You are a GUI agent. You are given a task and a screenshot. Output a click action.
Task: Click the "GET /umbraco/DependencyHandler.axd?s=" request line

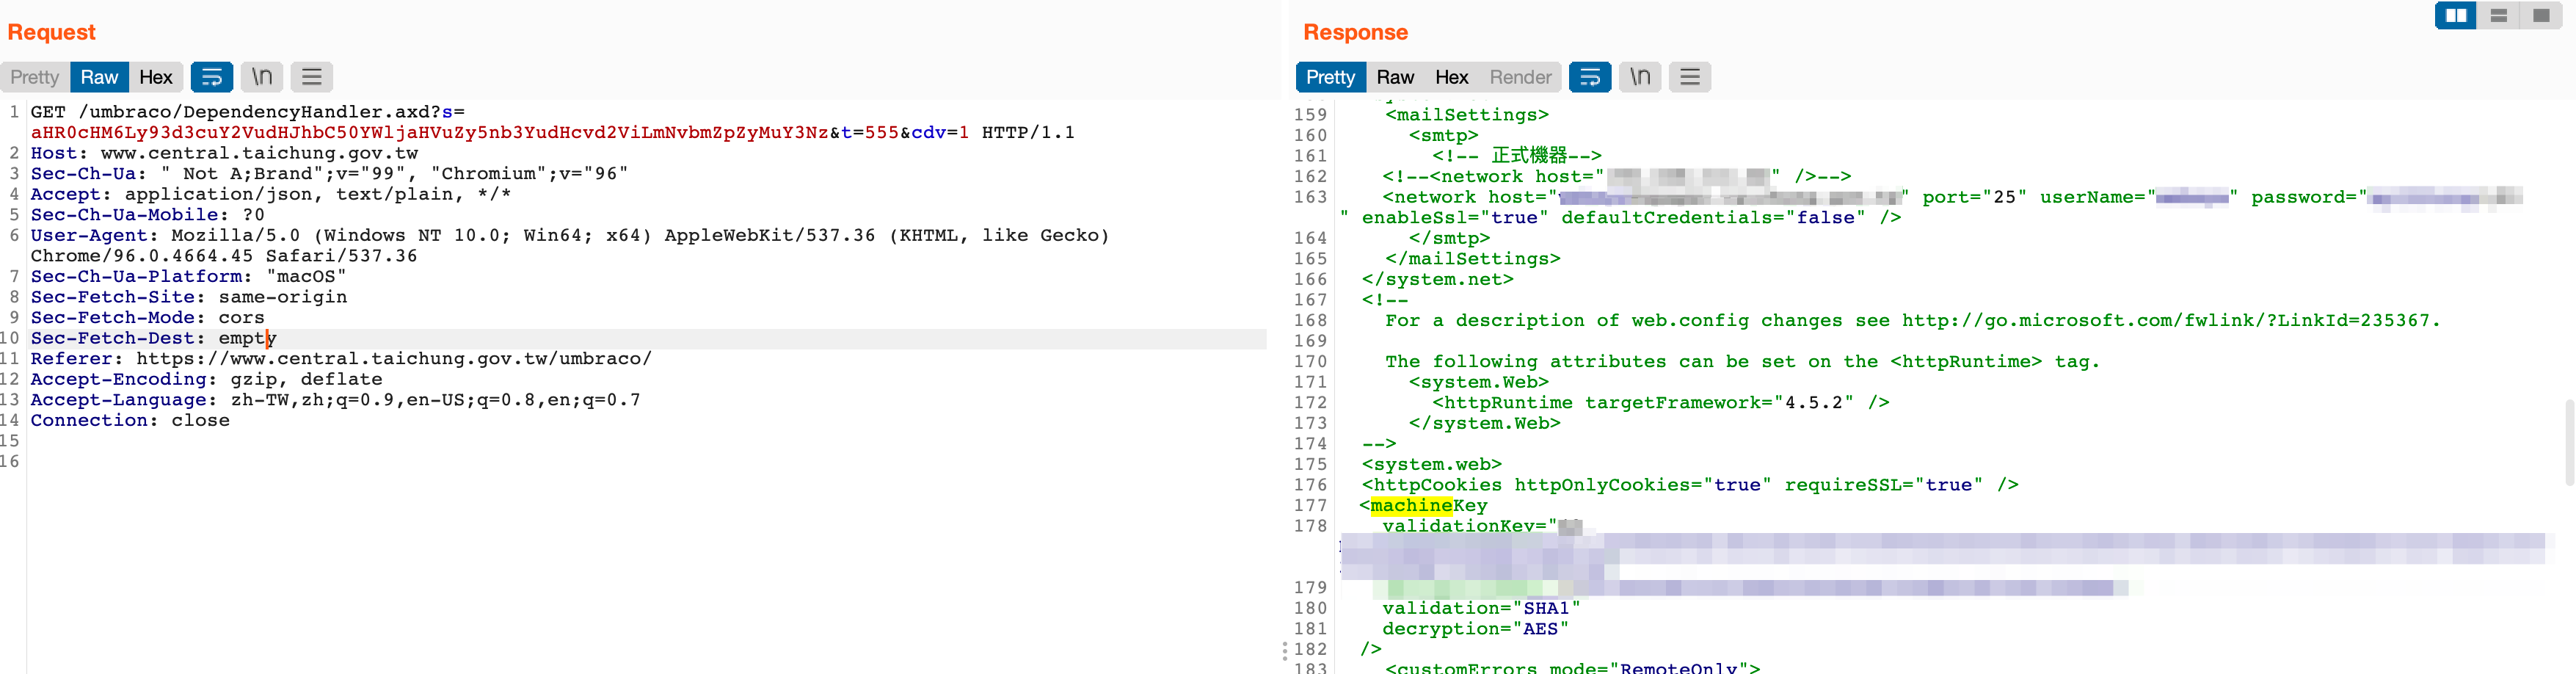pyautogui.click(x=248, y=112)
